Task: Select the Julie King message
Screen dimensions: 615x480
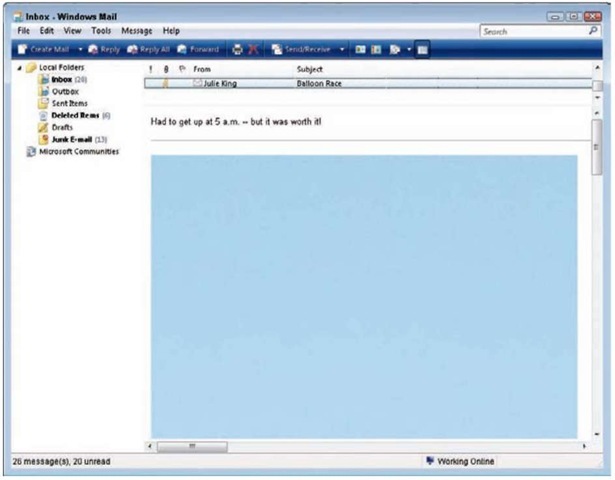Action: pos(368,84)
